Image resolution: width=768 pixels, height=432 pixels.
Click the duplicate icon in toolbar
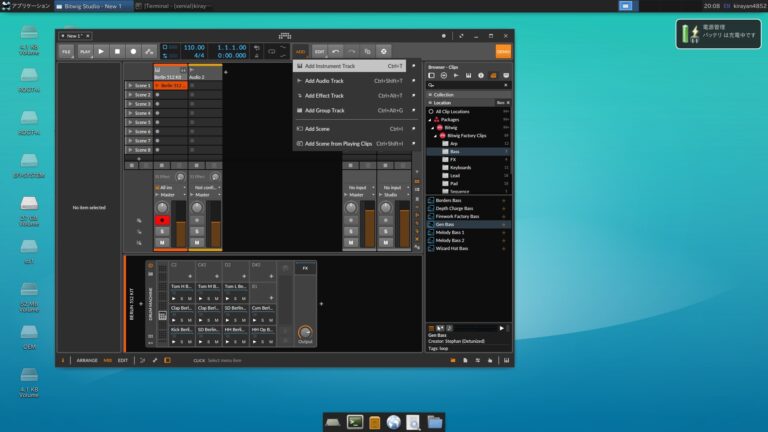(x=367, y=51)
